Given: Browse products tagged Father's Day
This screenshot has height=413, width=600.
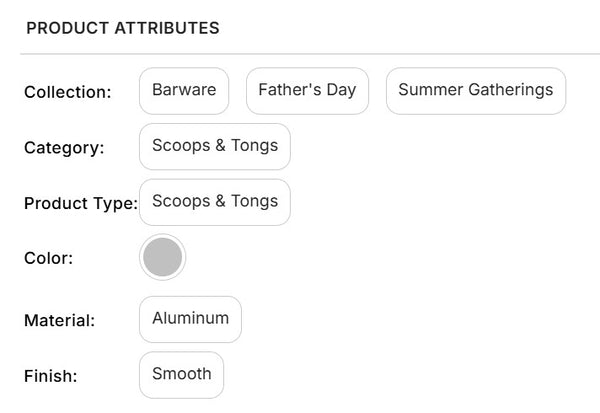Looking at the screenshot, I should pyautogui.click(x=307, y=91).
